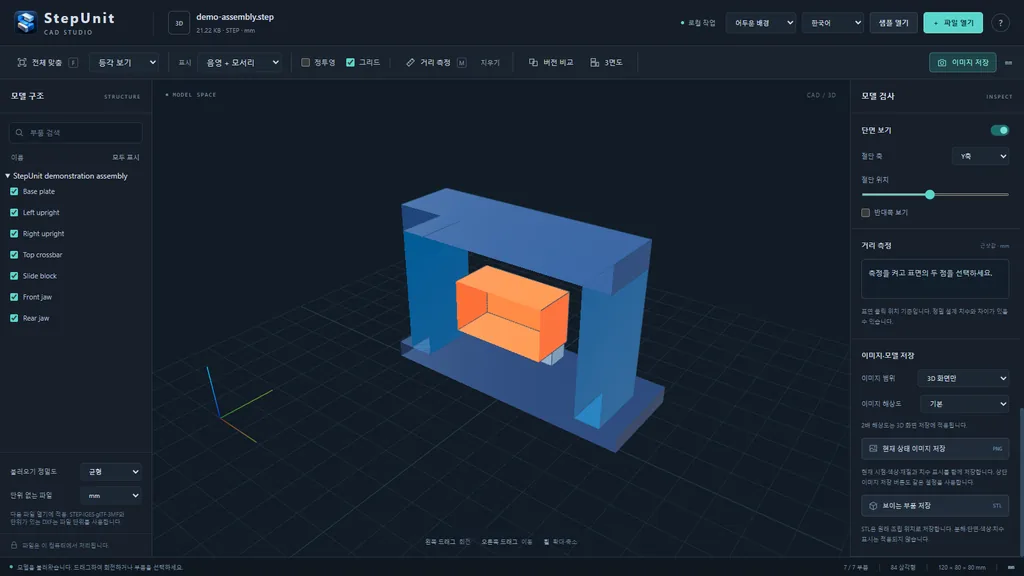Hide the Base plate part
The image size is (1024, 576).
pyautogui.click(x=14, y=191)
